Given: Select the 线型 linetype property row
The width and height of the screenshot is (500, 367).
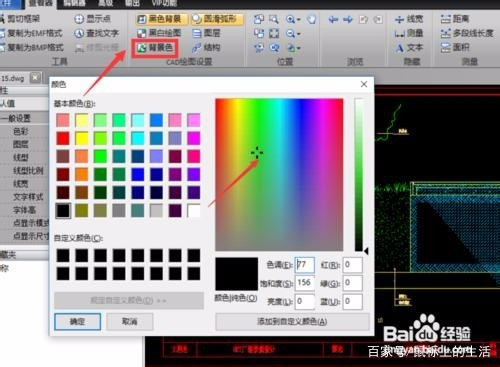Looking at the screenshot, I should pyautogui.click(x=24, y=157).
